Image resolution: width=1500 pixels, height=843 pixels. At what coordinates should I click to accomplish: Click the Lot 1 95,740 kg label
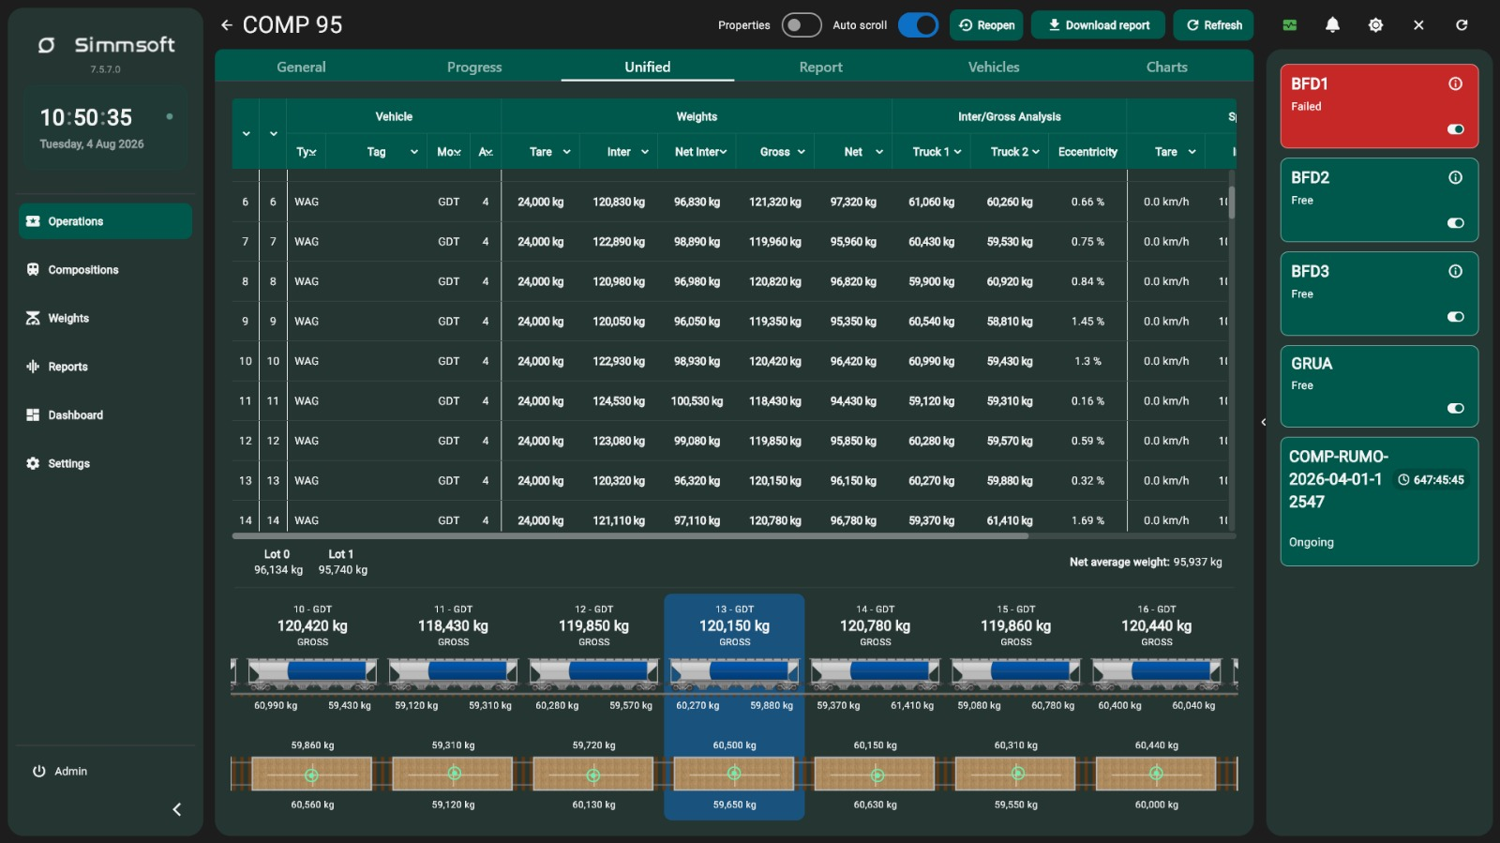[x=342, y=562]
